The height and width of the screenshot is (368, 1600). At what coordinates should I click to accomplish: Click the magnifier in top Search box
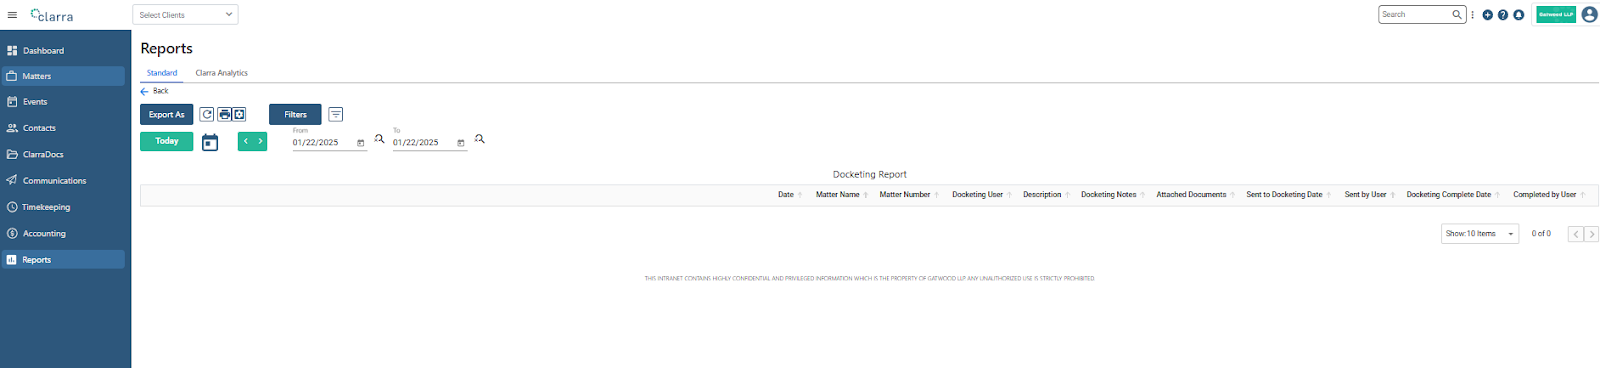tap(1457, 14)
